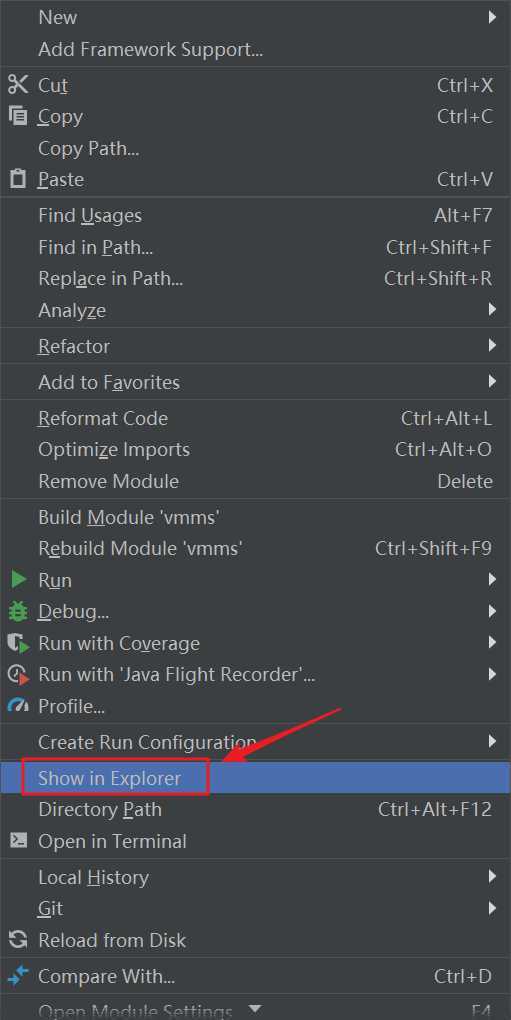This screenshot has height=1020, width=511.
Task: Click the Paste clipboard icon
Action: (x=18, y=179)
